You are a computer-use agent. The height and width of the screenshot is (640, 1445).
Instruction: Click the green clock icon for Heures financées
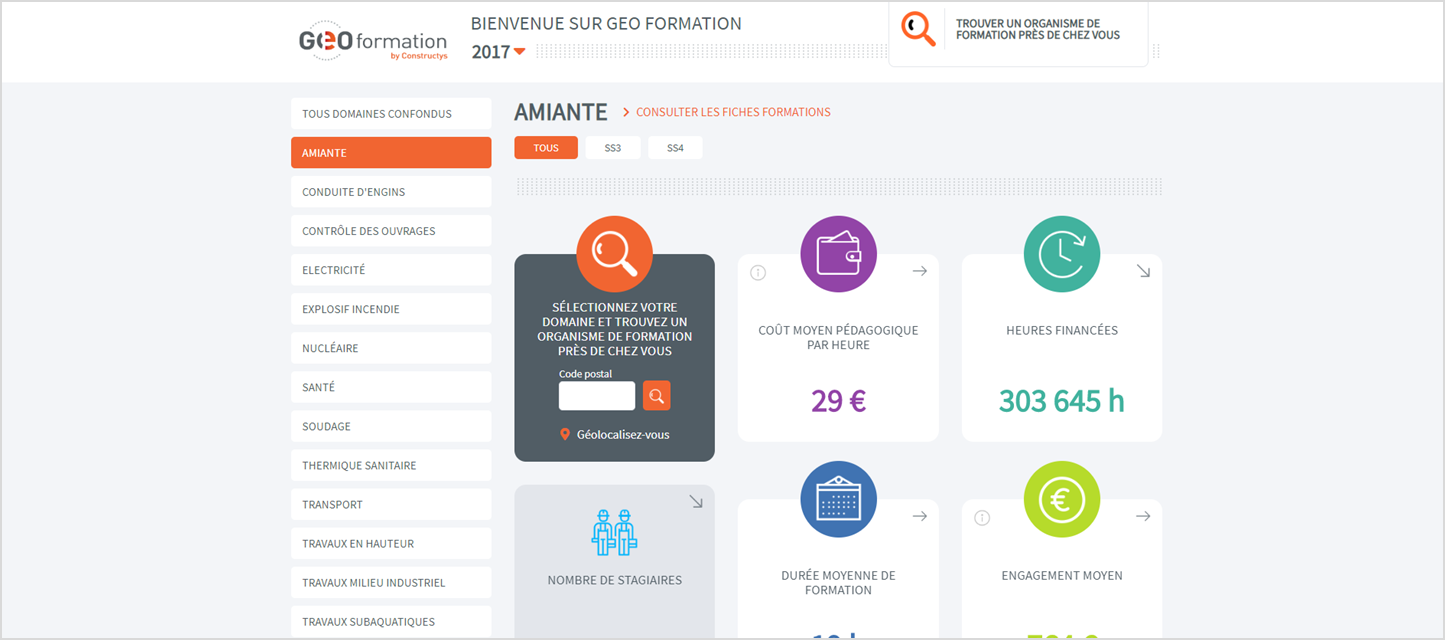(x=1061, y=254)
